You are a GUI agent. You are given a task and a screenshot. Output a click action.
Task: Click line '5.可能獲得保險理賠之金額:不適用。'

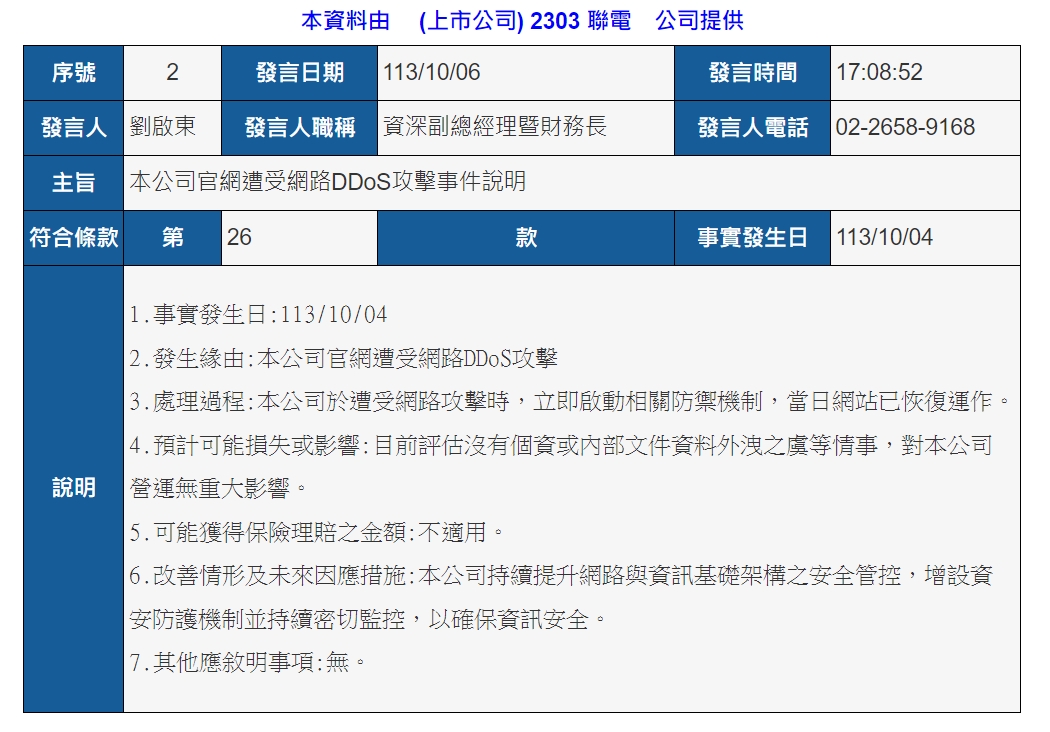point(317,532)
